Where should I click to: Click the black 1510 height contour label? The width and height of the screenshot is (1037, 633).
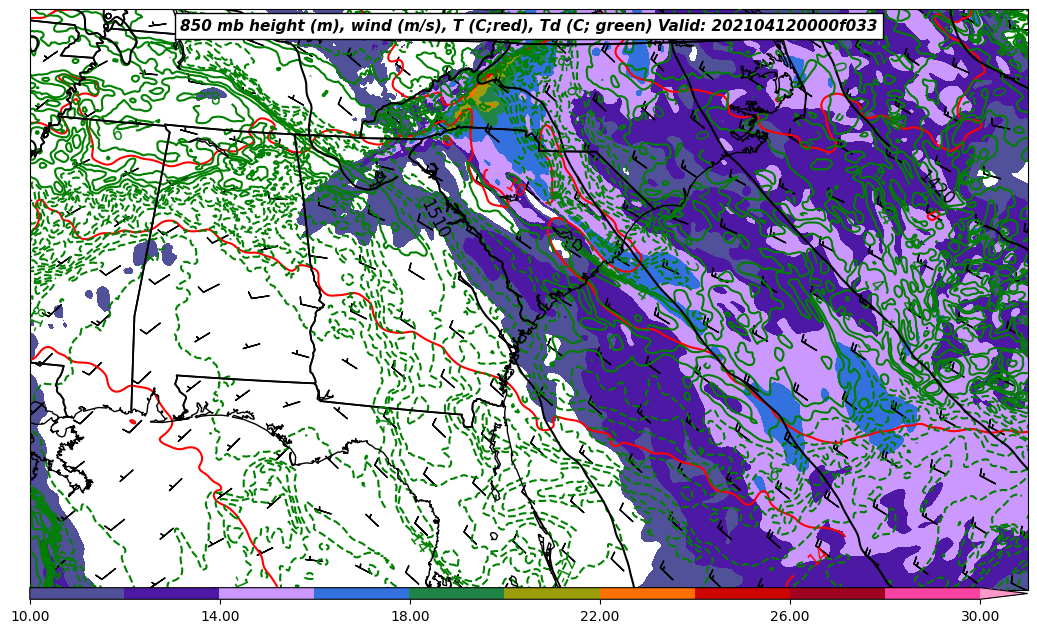(436, 219)
